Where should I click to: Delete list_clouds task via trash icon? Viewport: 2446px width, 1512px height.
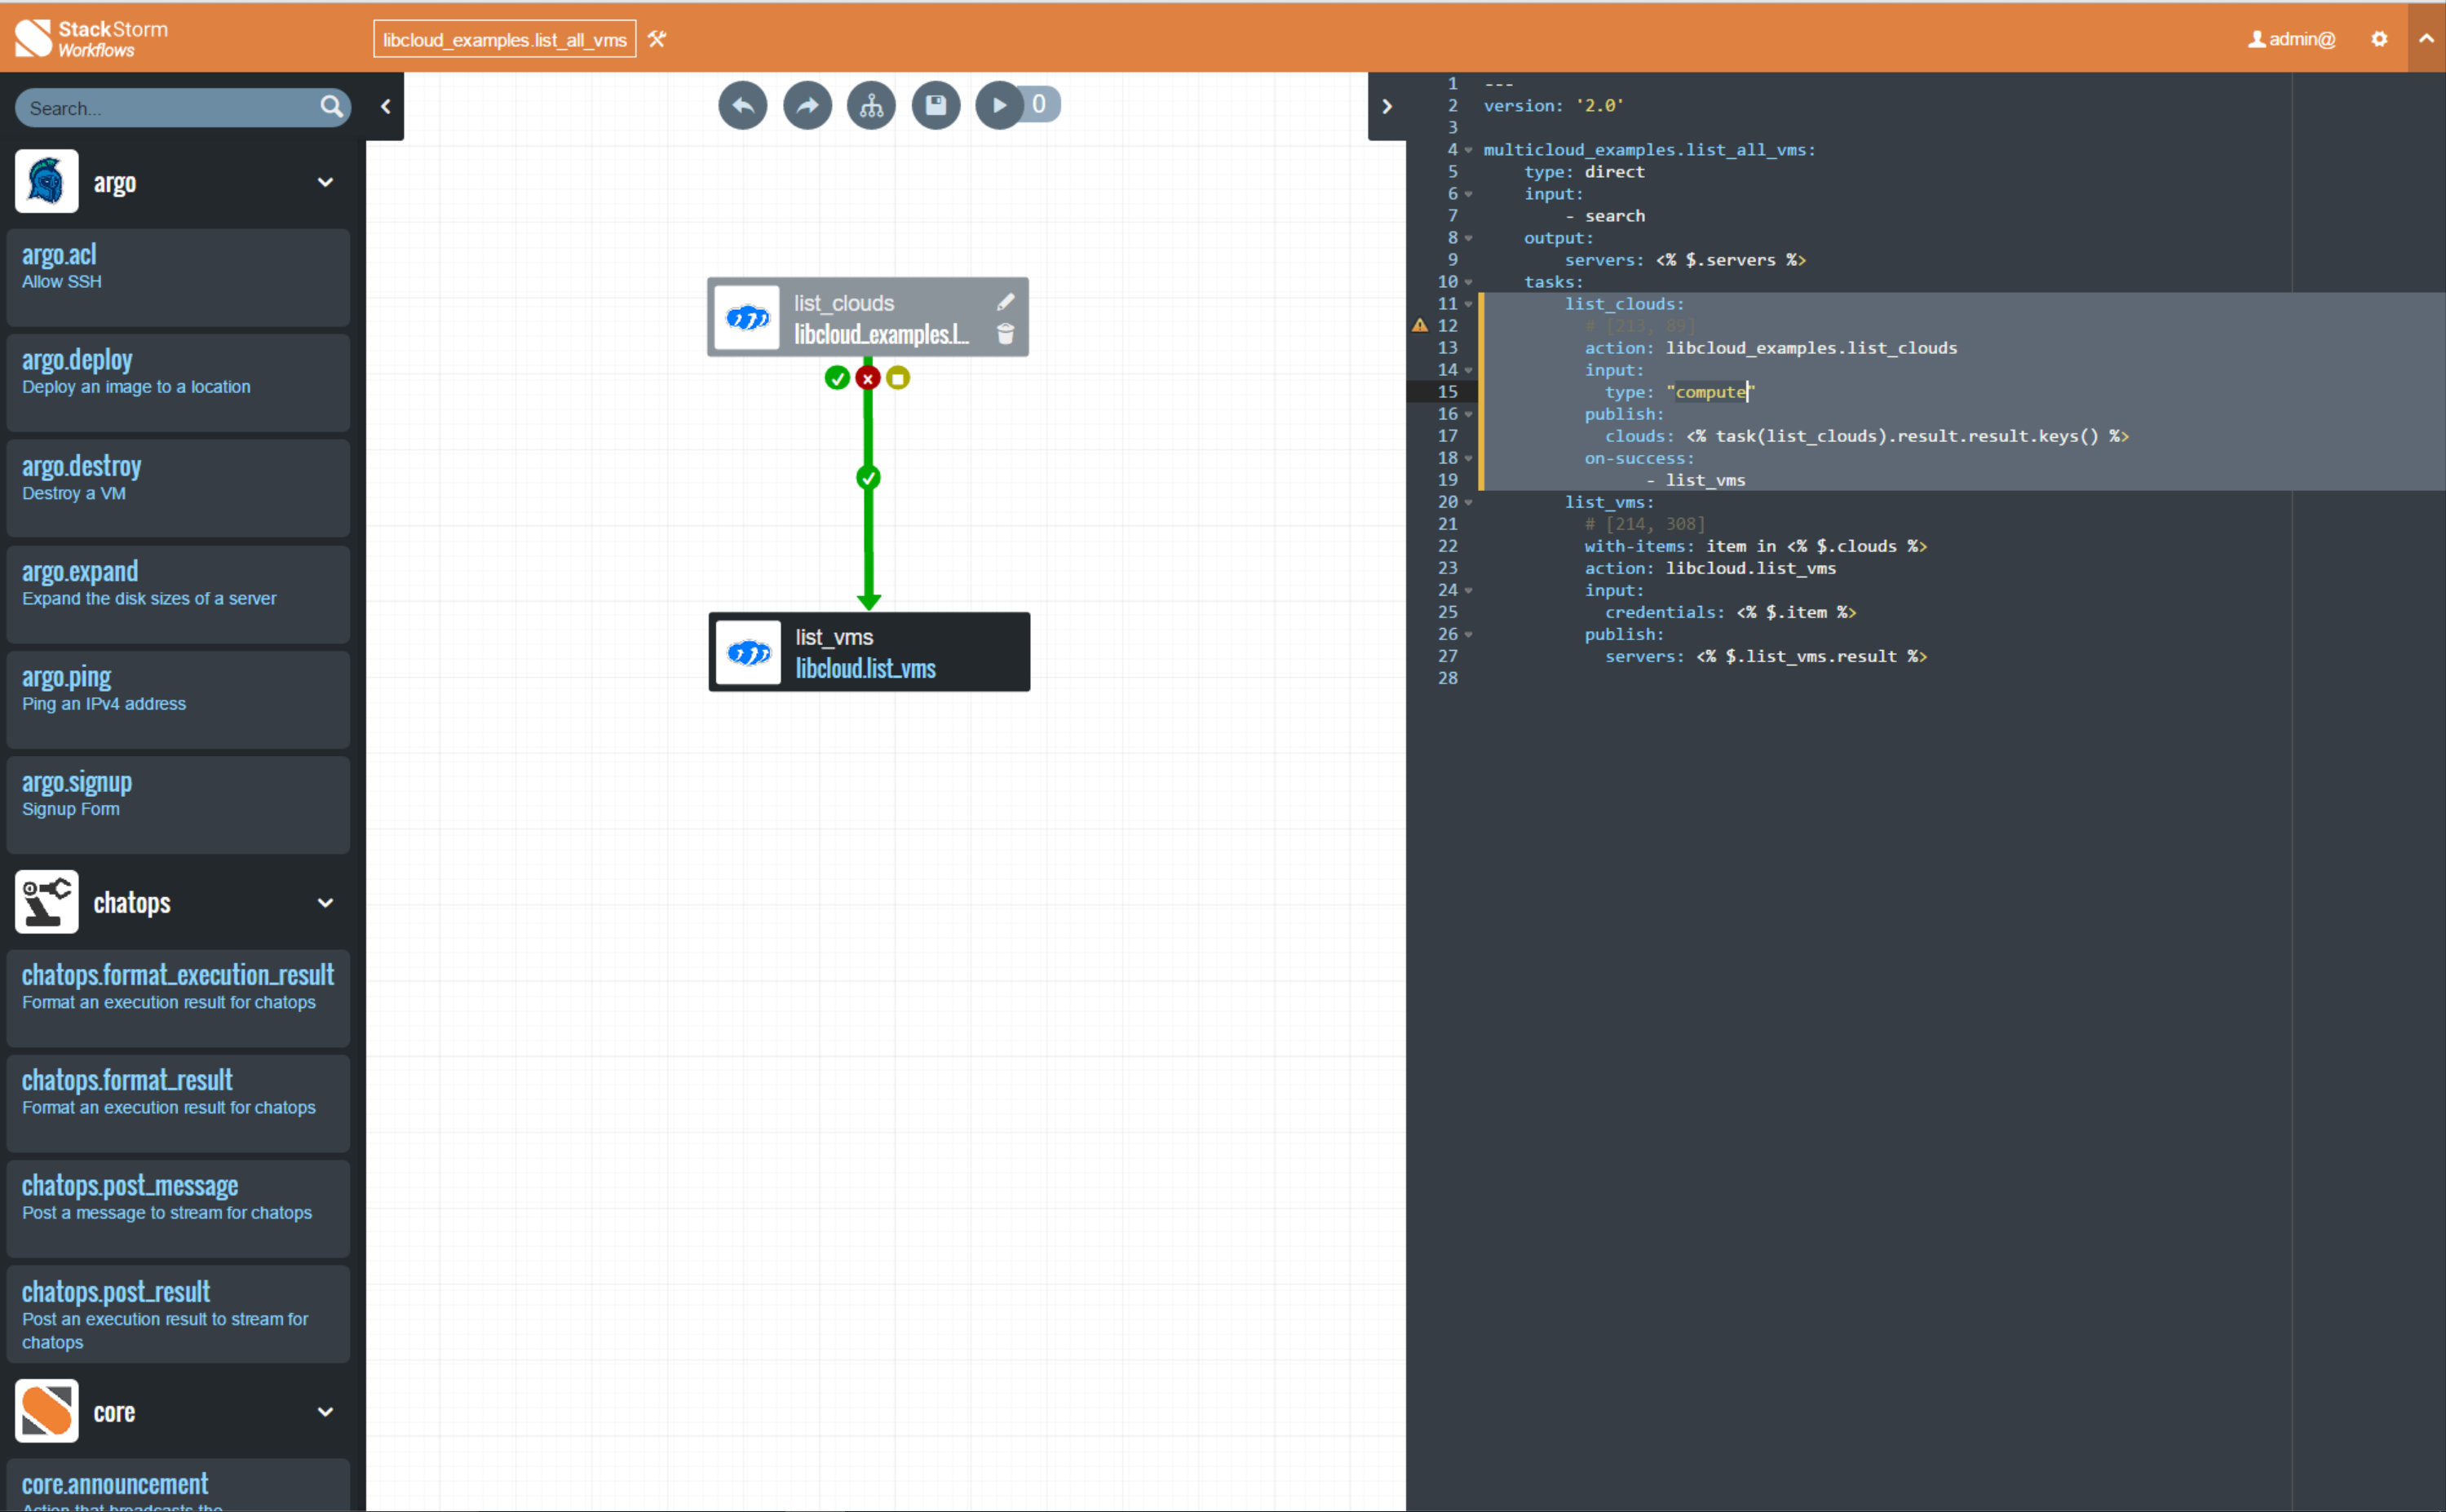[x=1005, y=334]
